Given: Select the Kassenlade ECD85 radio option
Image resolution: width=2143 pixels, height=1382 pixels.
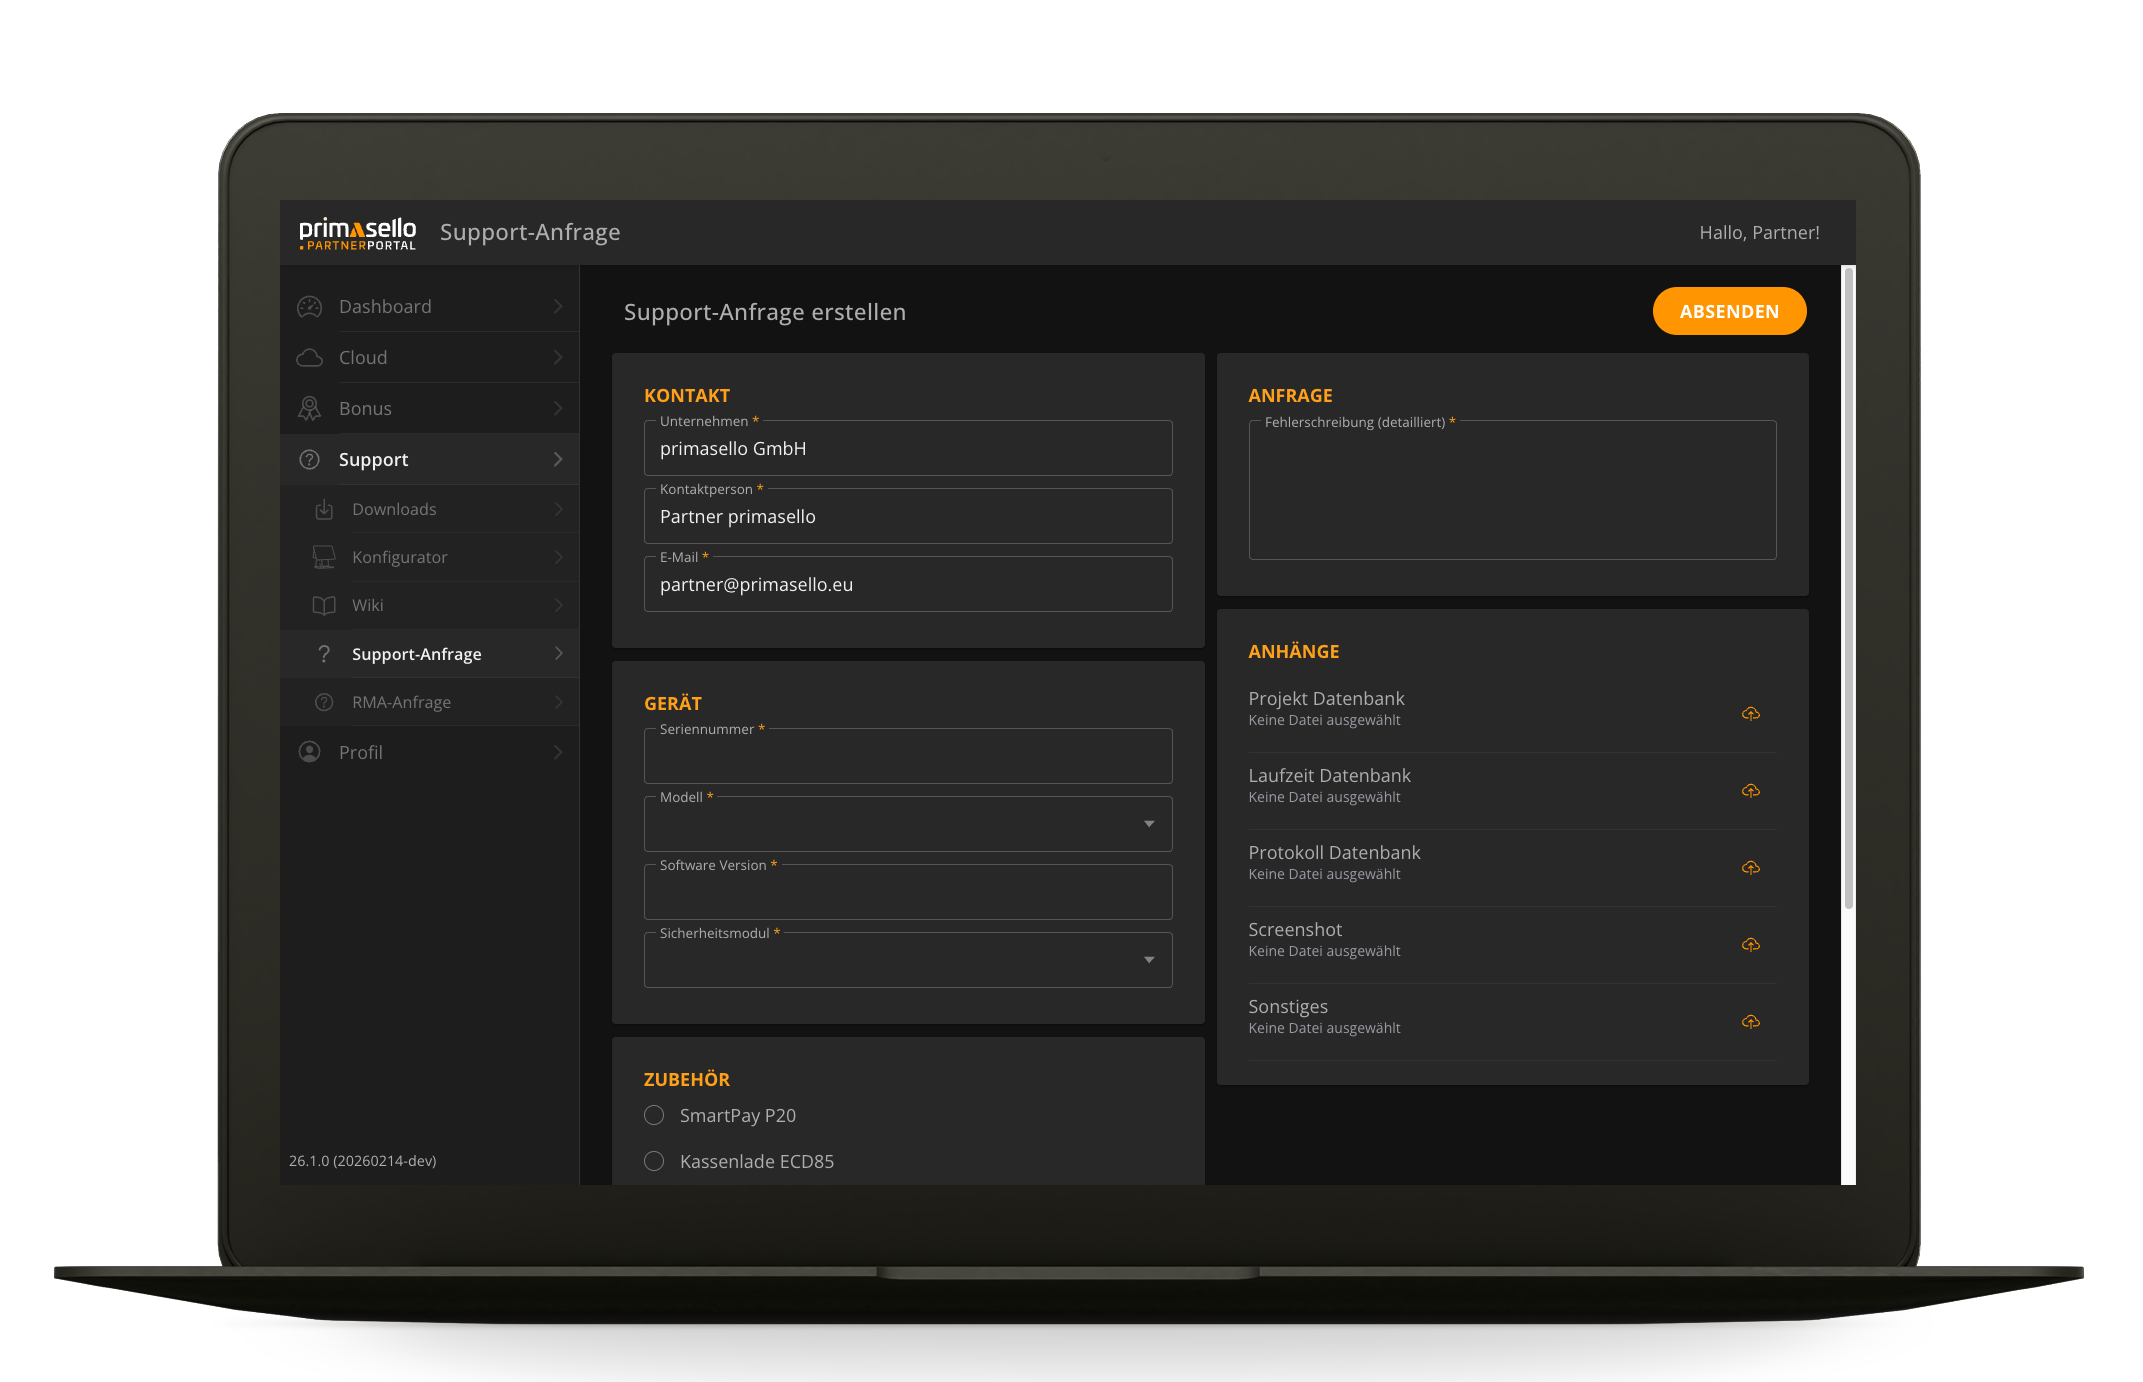Looking at the screenshot, I should [654, 1161].
